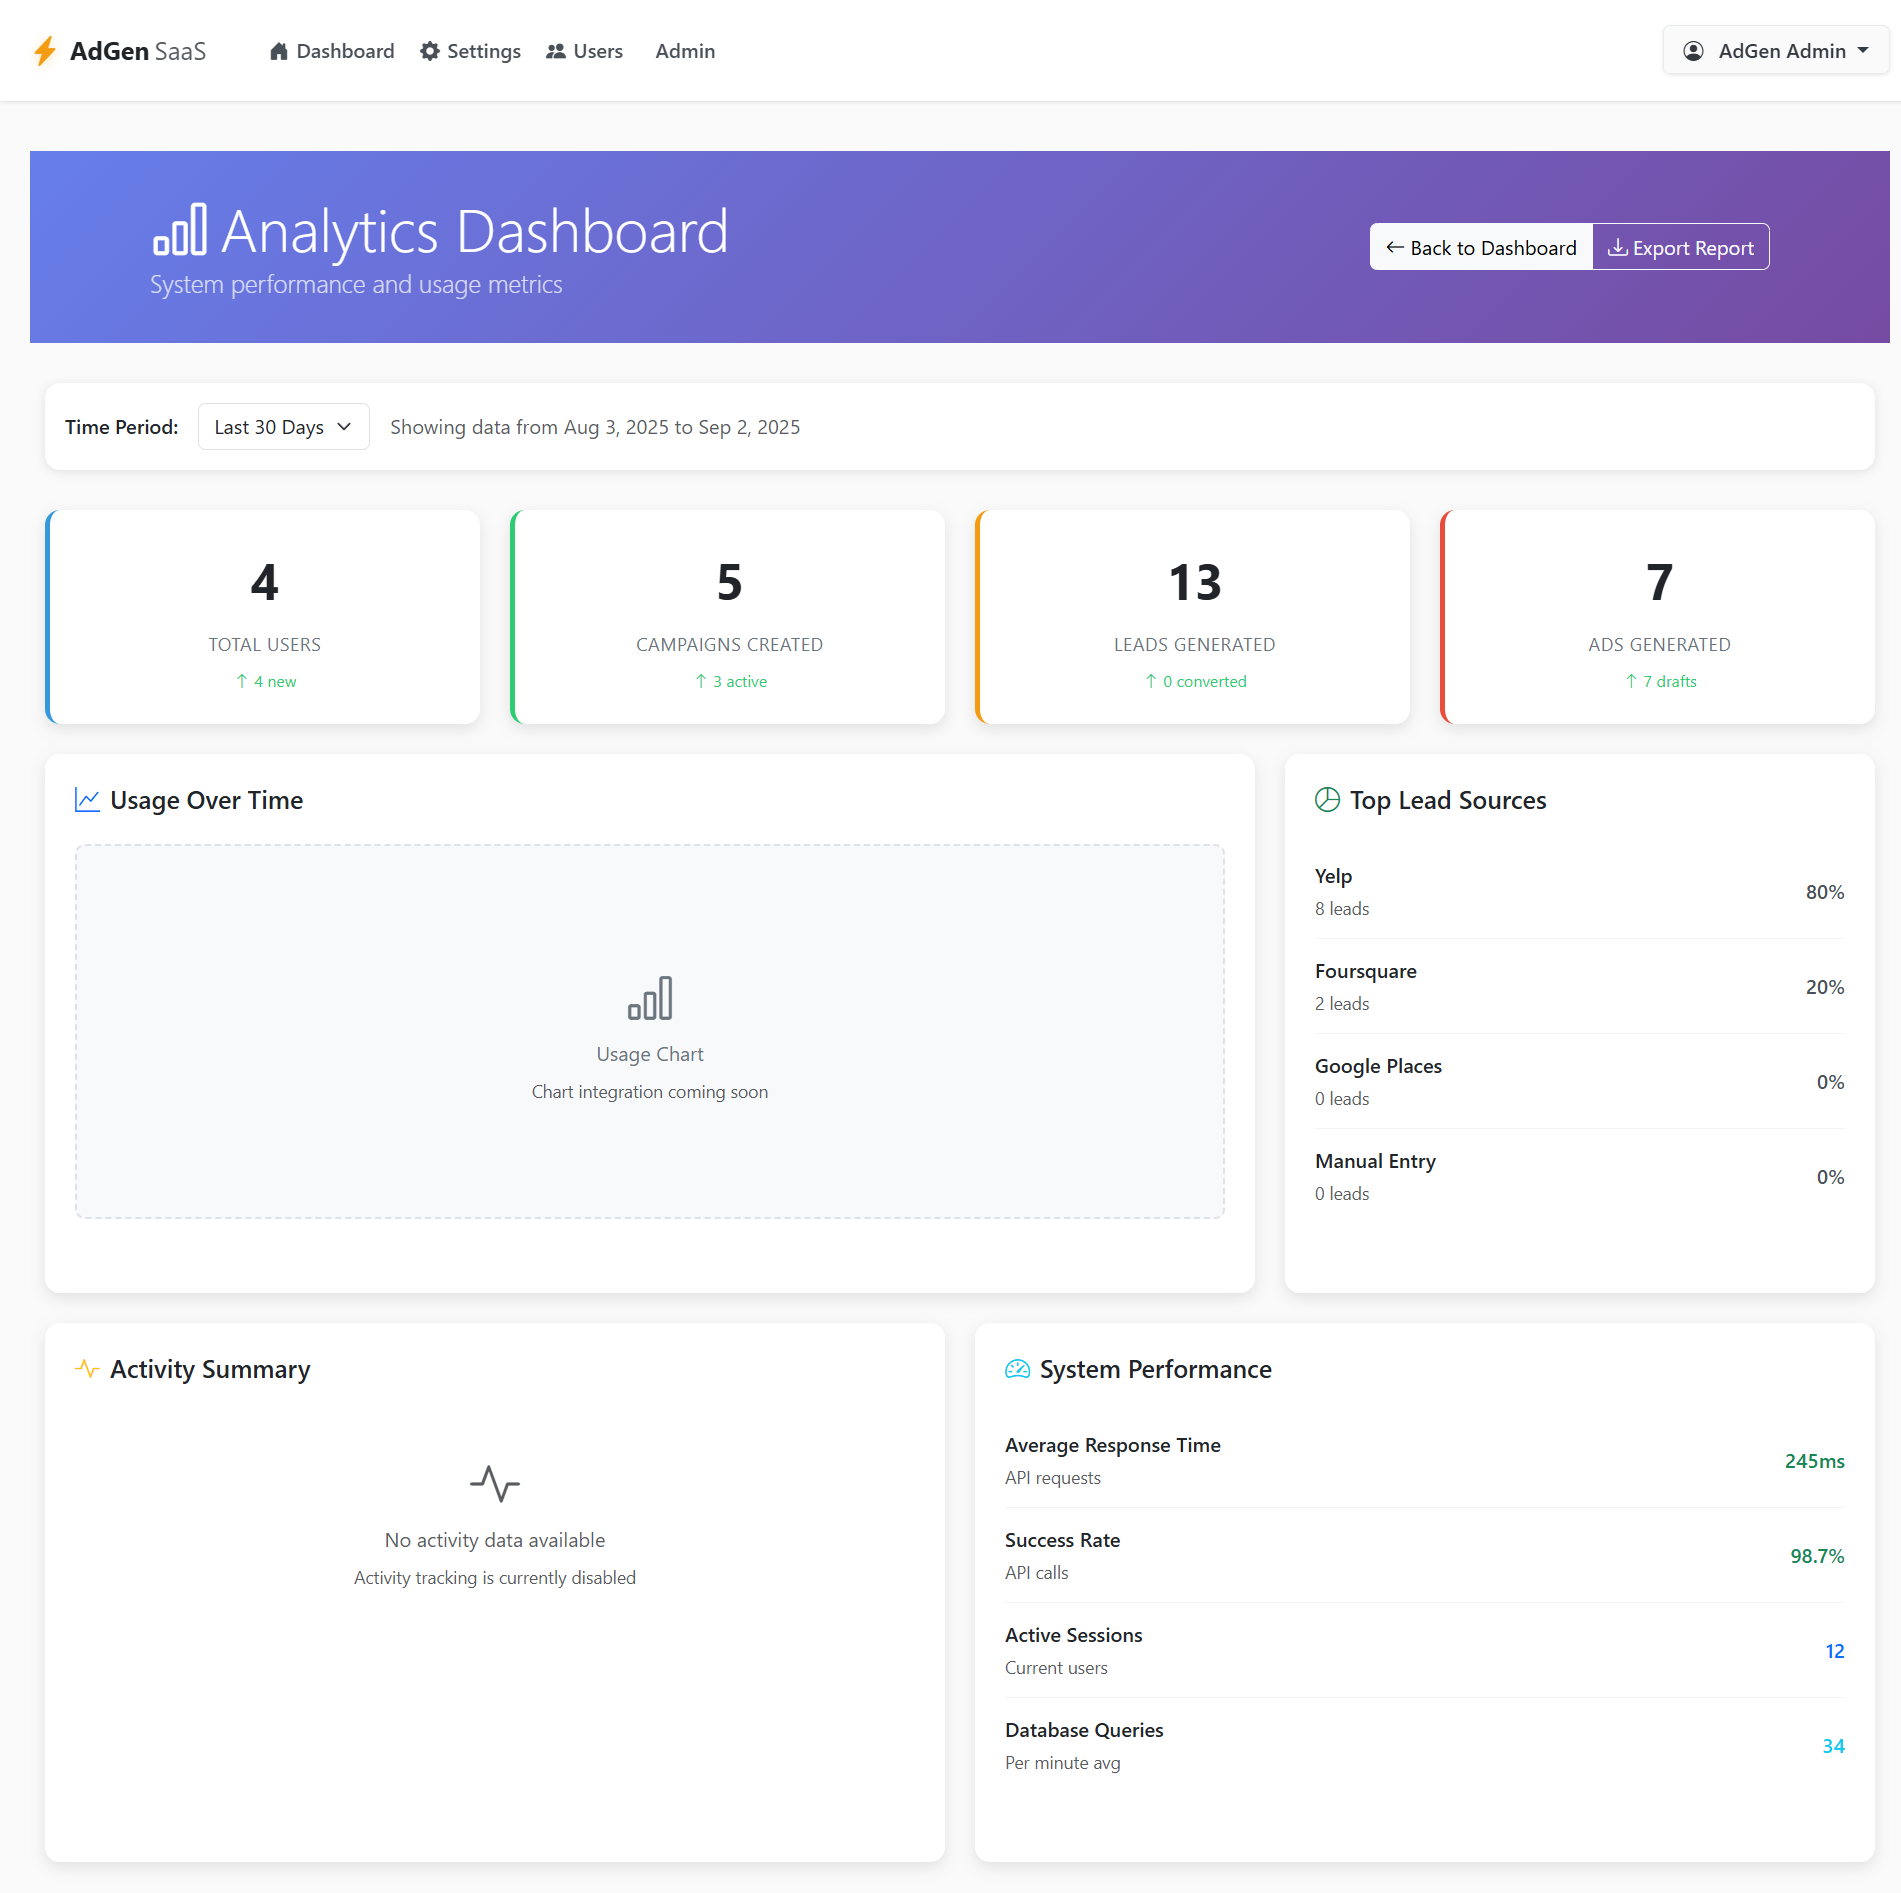Viewport: 1901px width, 1893px height.
Task: Click the up arrow next to 4 new
Action: tap(242, 681)
